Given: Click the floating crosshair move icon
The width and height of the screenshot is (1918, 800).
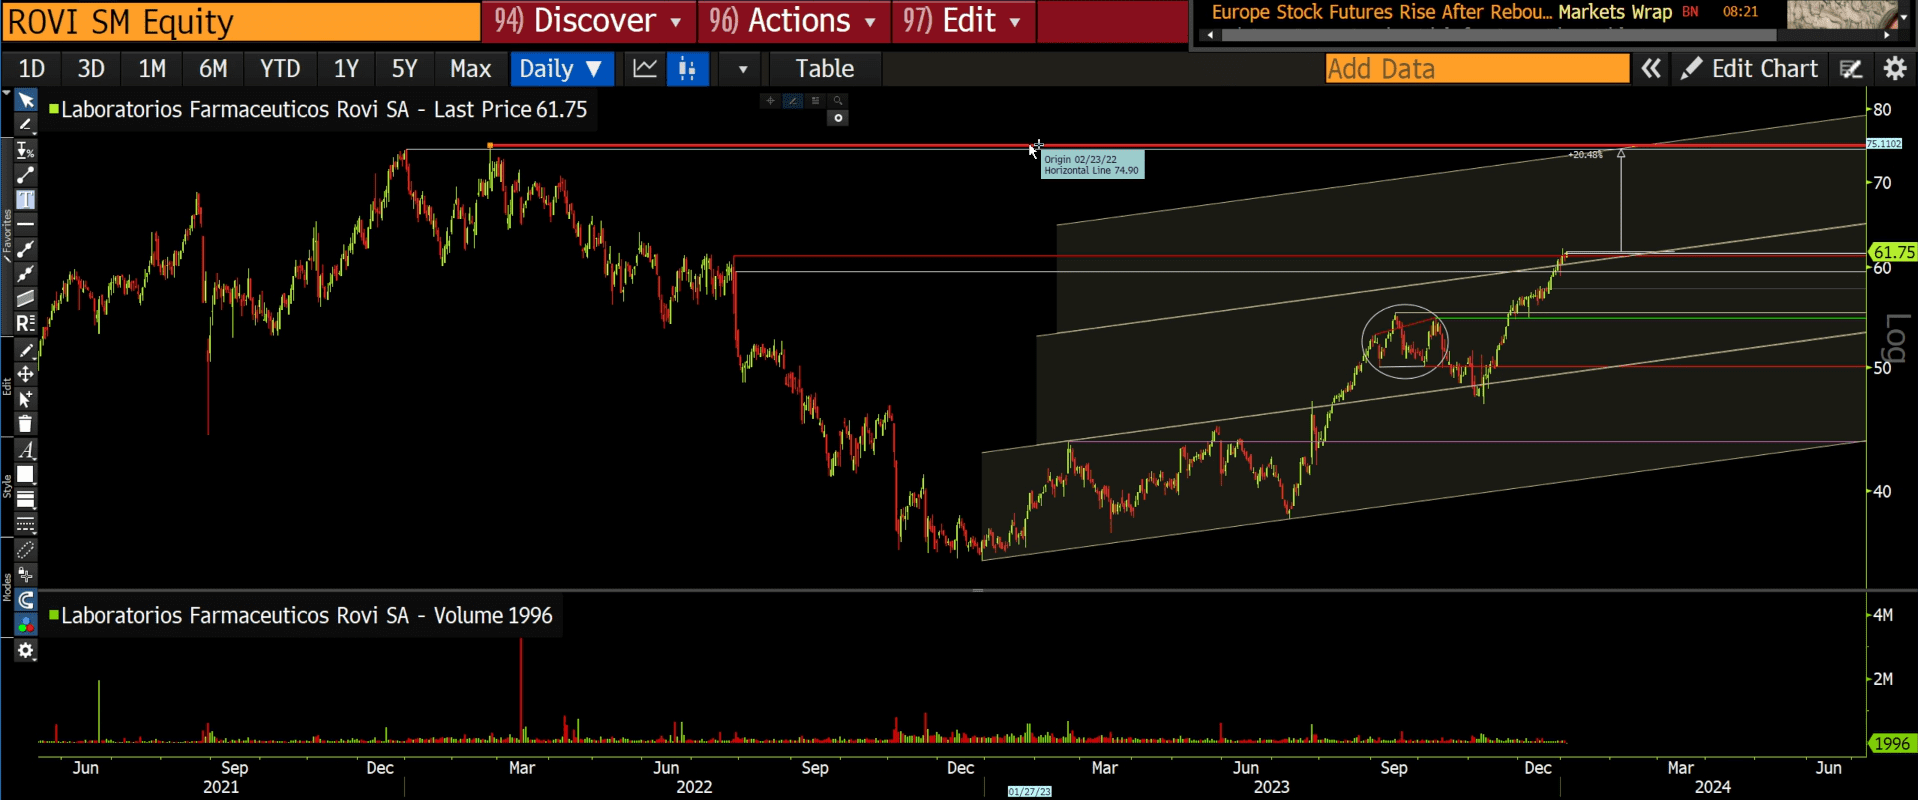Looking at the screenshot, I should pos(770,100).
